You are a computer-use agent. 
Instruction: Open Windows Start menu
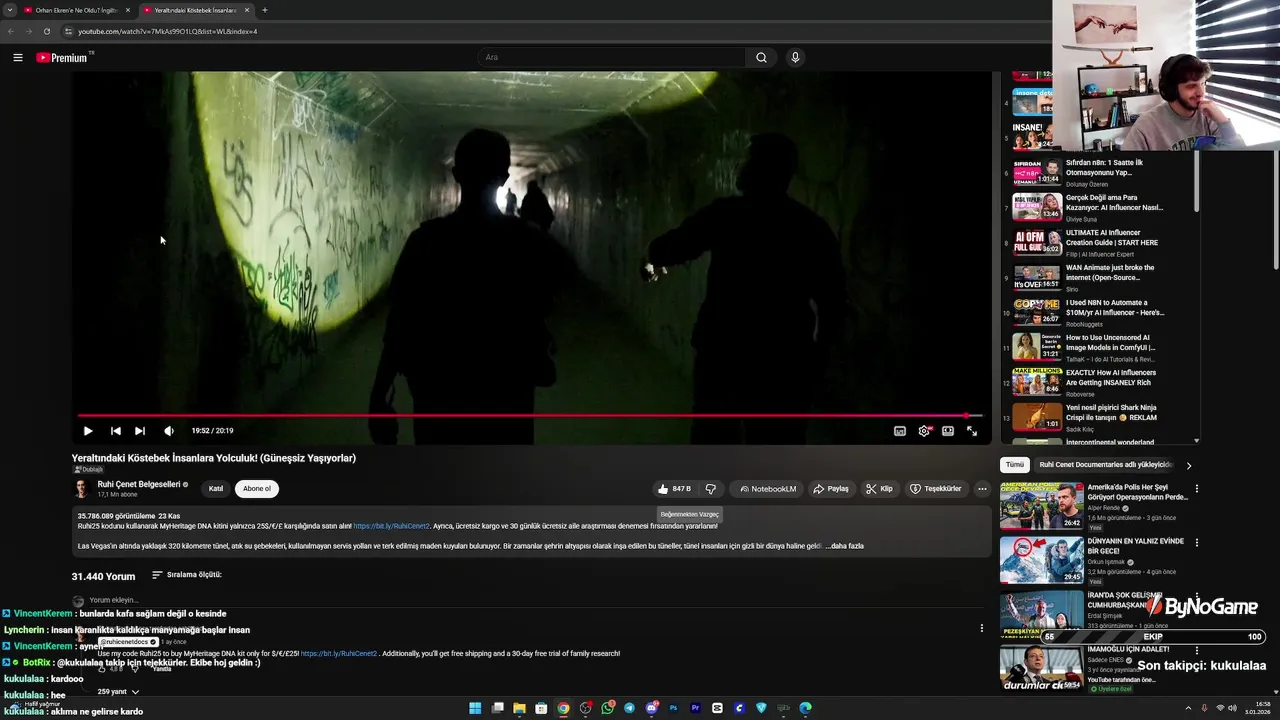475,708
